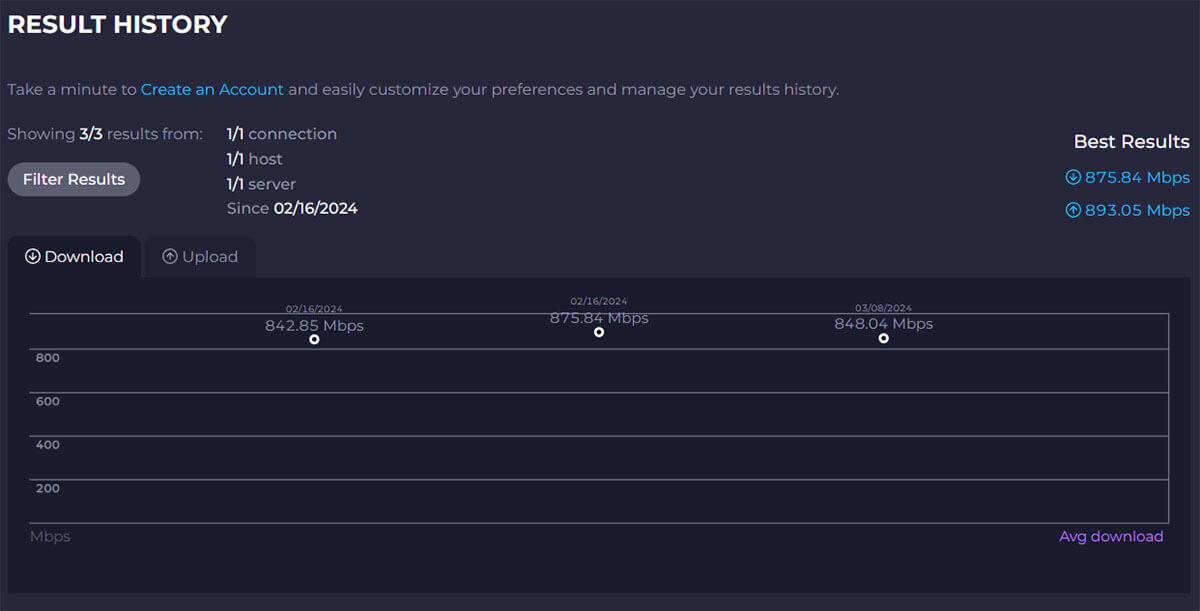Viewport: 1200px width, 611px height.
Task: Click the 1/1 host text
Action: (x=255, y=159)
